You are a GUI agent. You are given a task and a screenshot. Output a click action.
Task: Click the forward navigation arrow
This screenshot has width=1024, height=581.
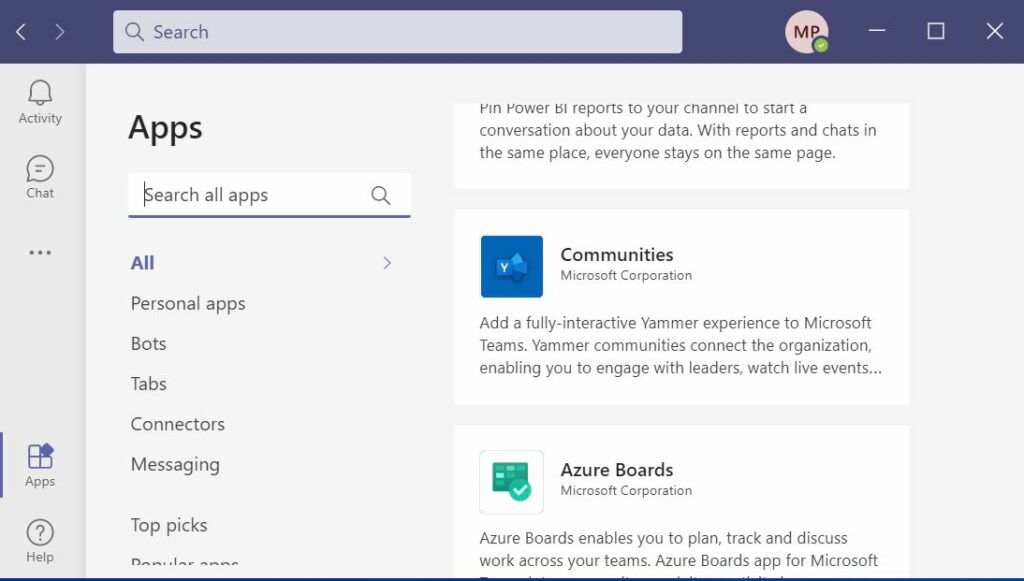(x=60, y=31)
